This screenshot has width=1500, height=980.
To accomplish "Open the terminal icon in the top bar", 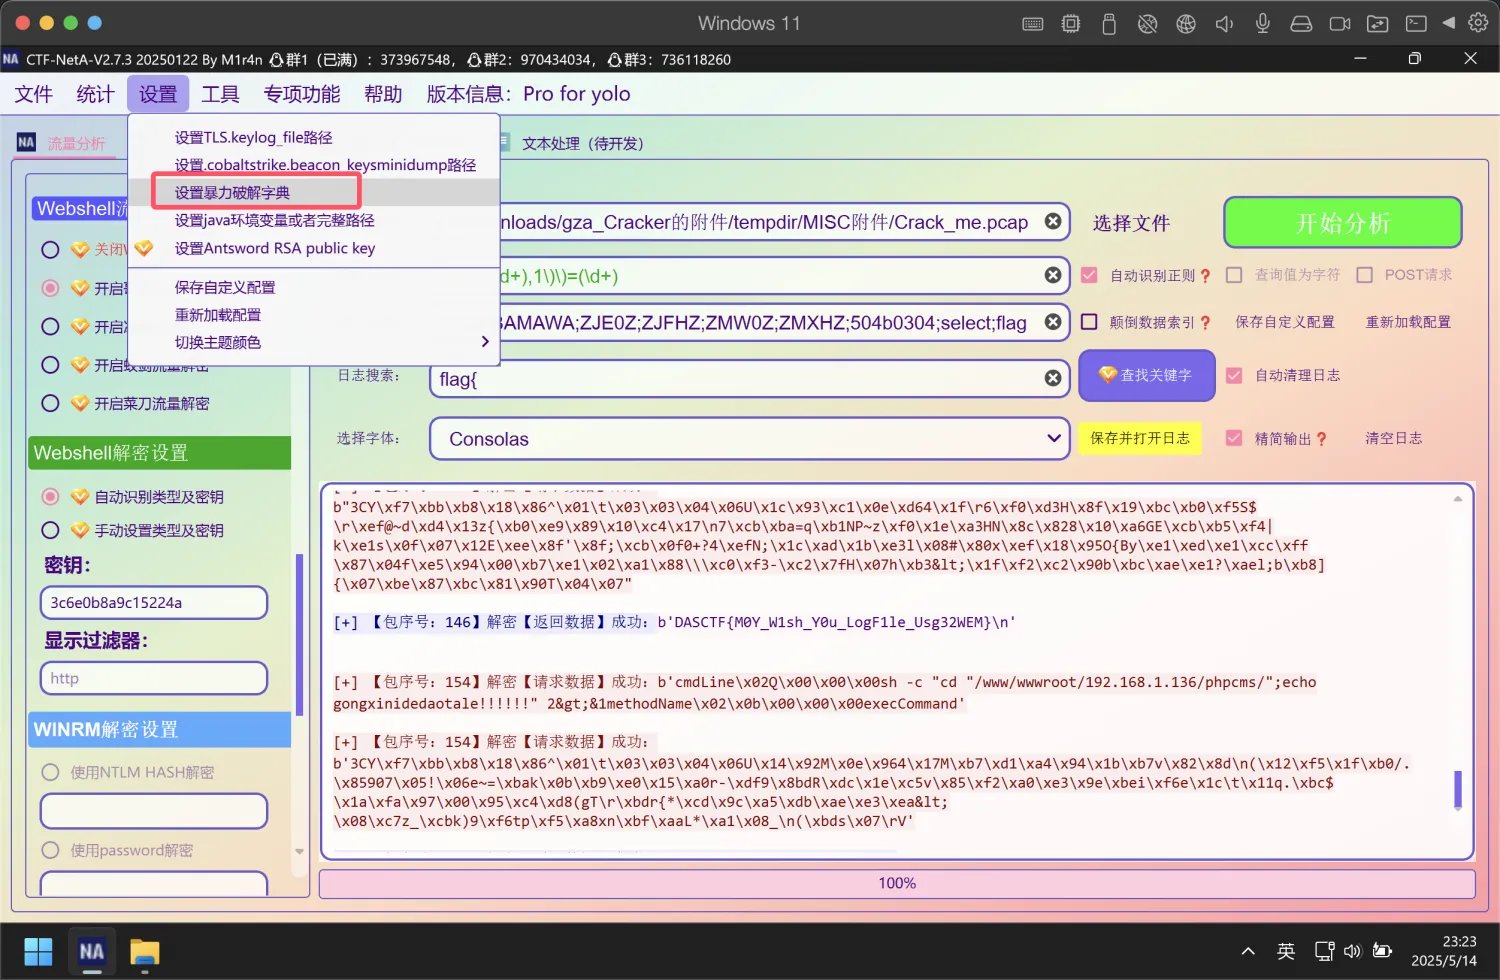I will 1416,23.
